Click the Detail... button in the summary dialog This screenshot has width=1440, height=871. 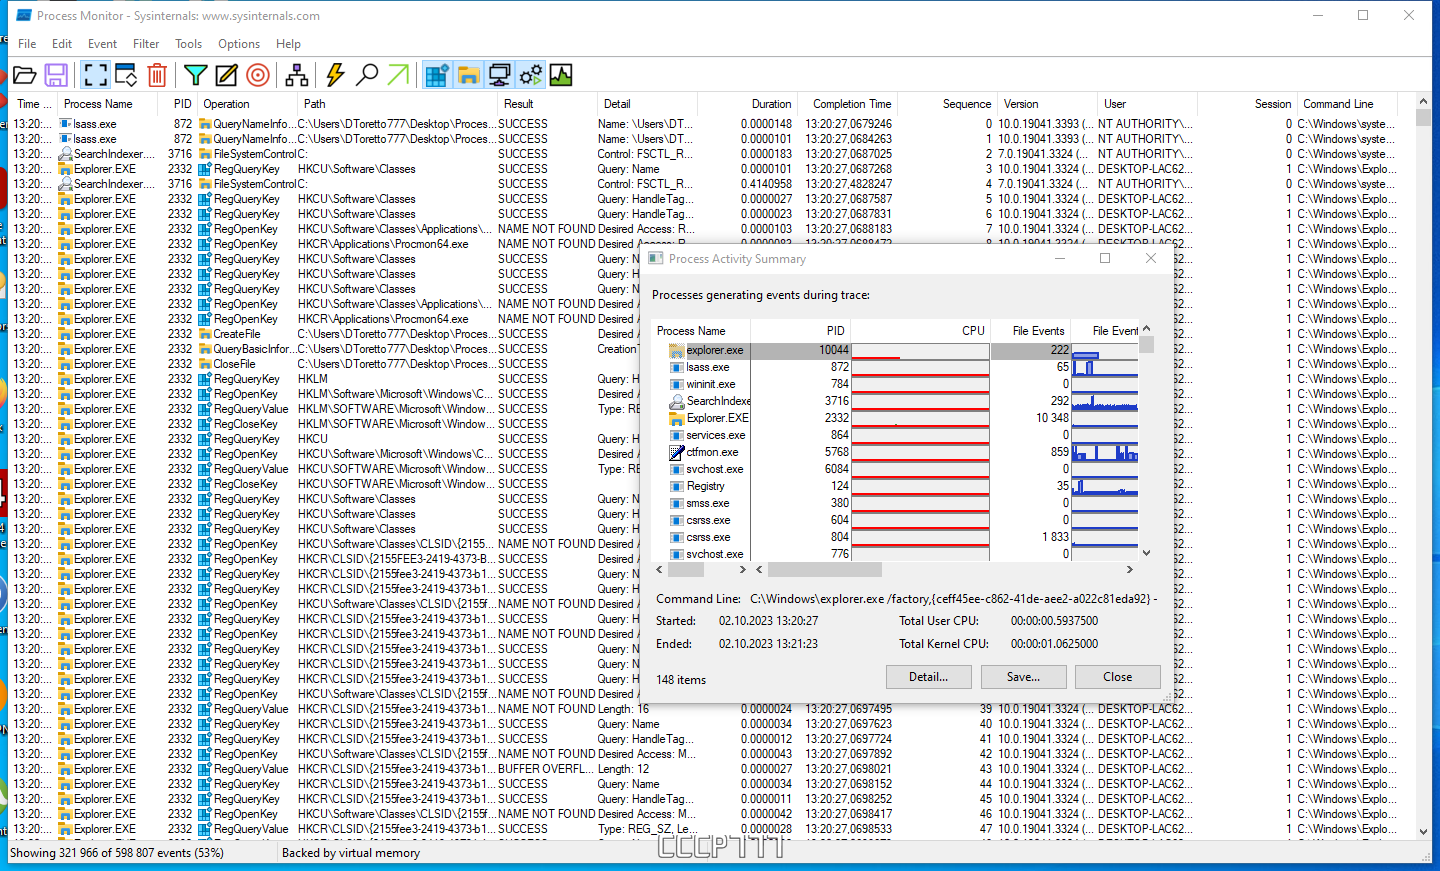(928, 677)
